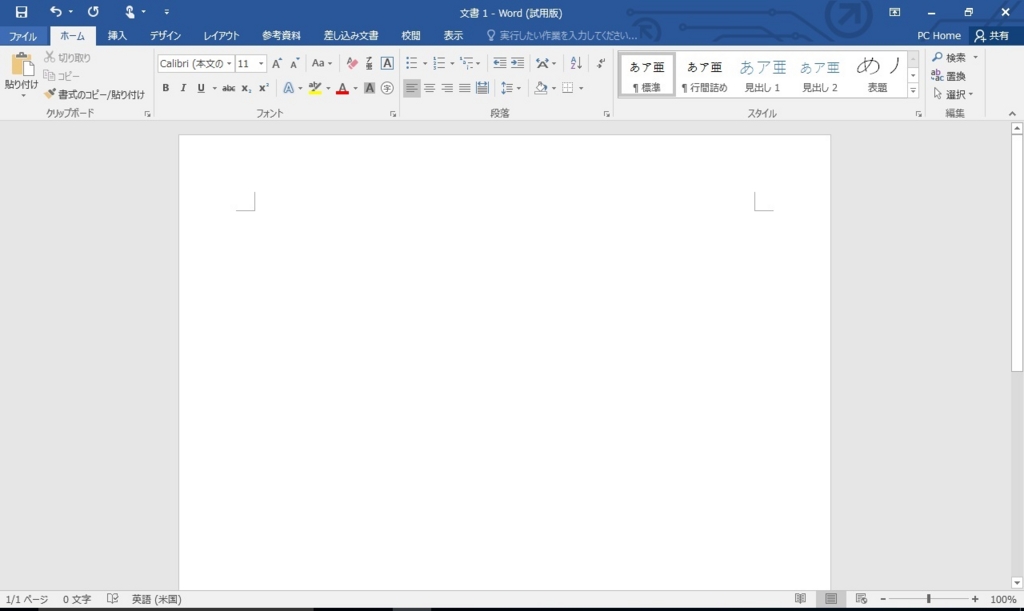Click the zoom slider handle
The height and width of the screenshot is (611, 1024).
click(x=928, y=599)
